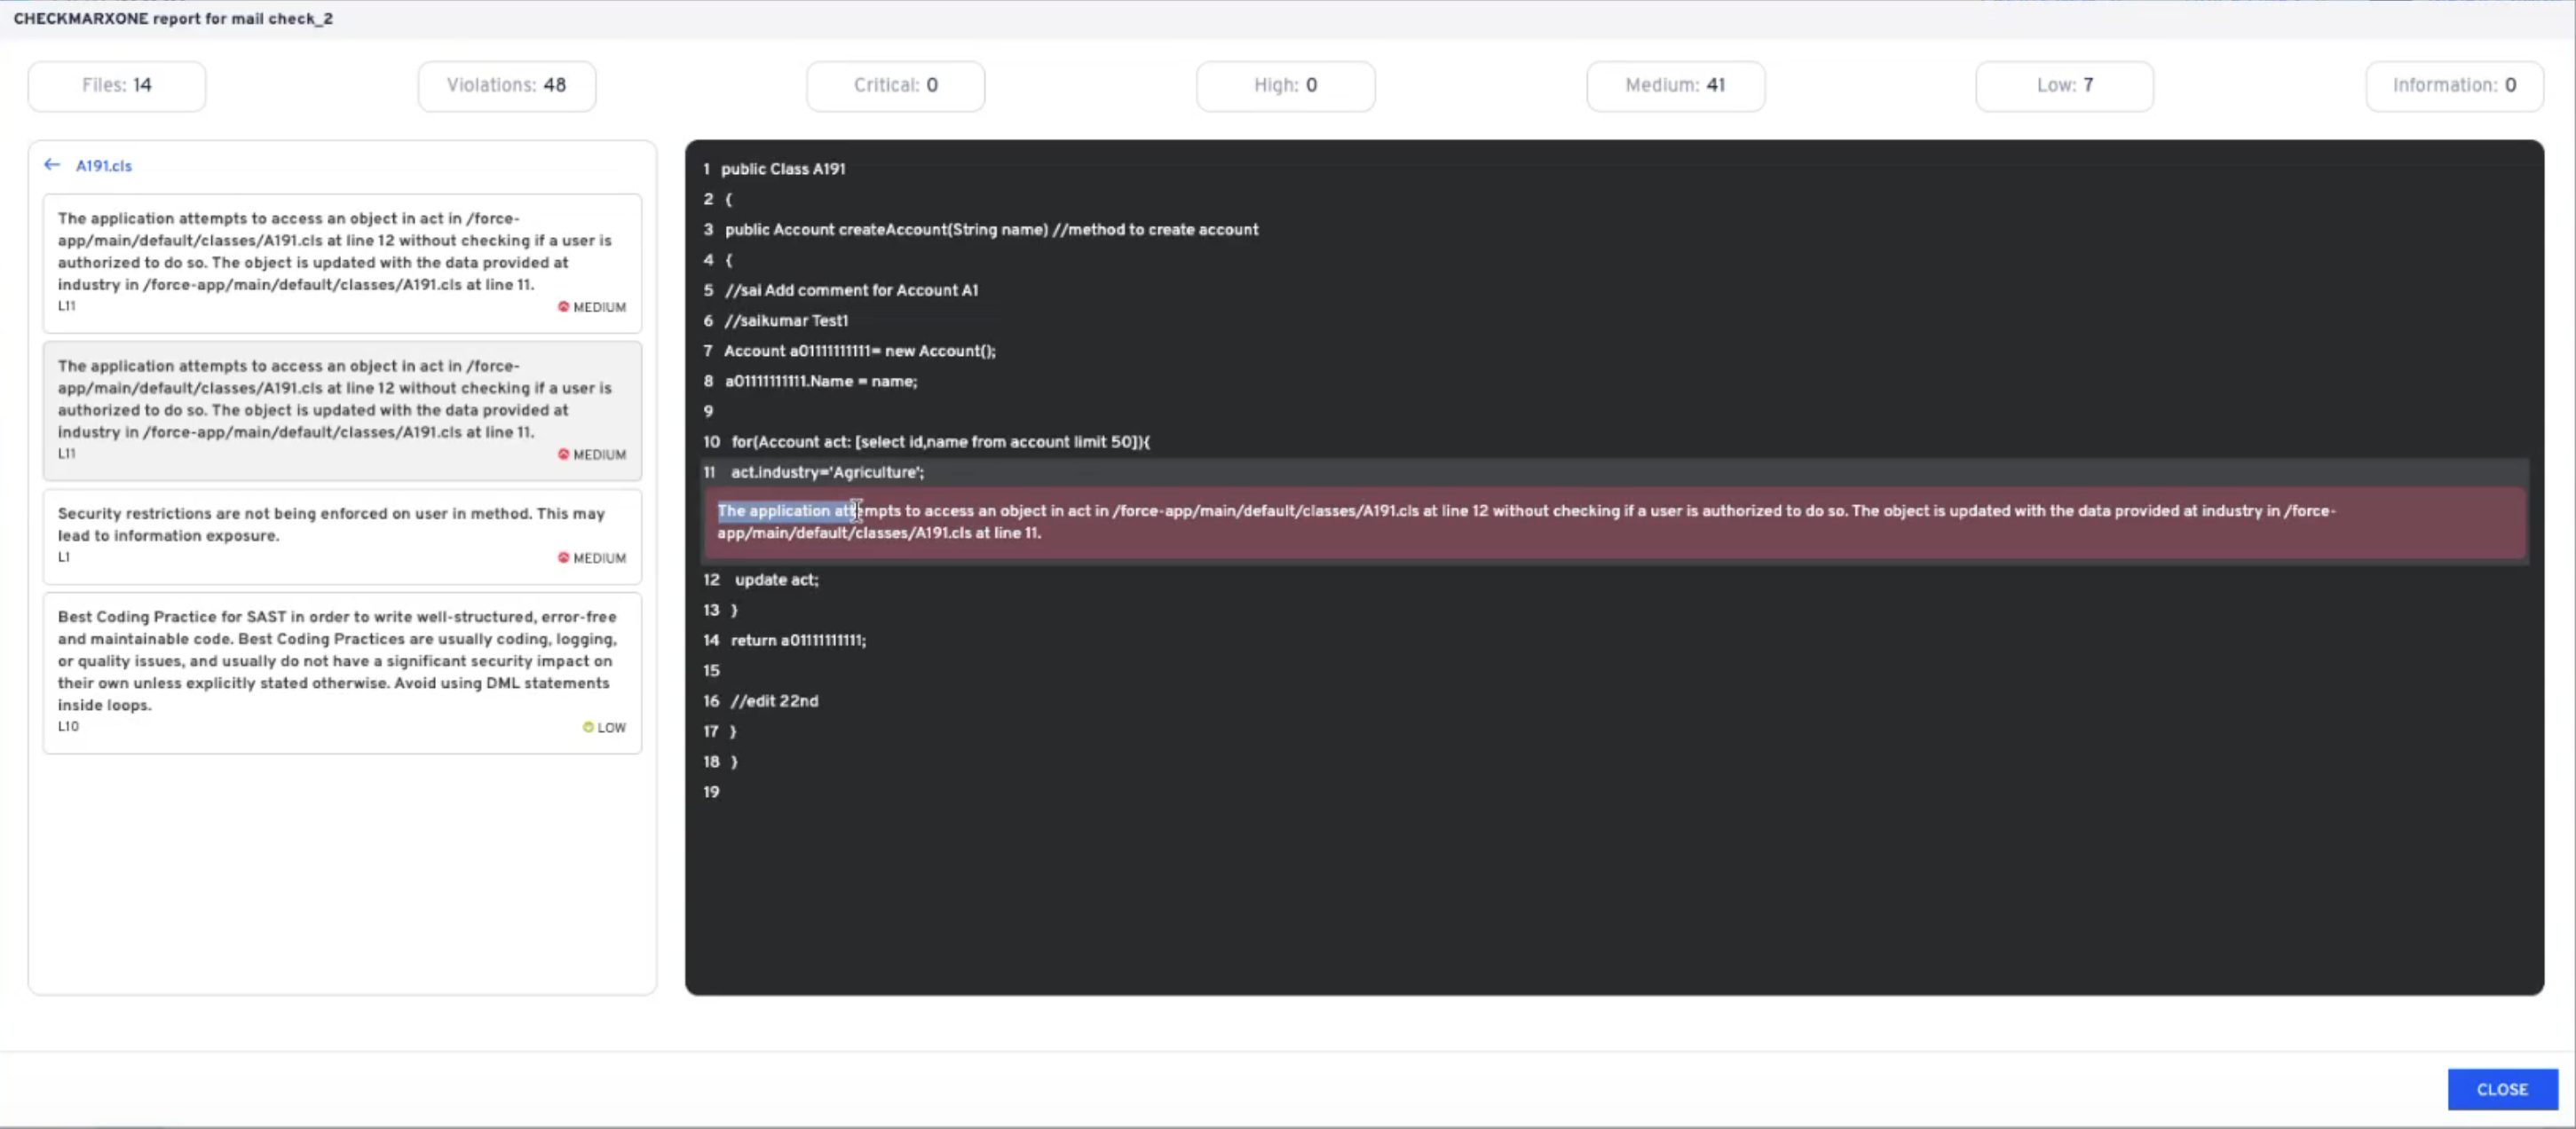Click the CLOSE button
This screenshot has width=2576, height=1129.
tap(2501, 1089)
